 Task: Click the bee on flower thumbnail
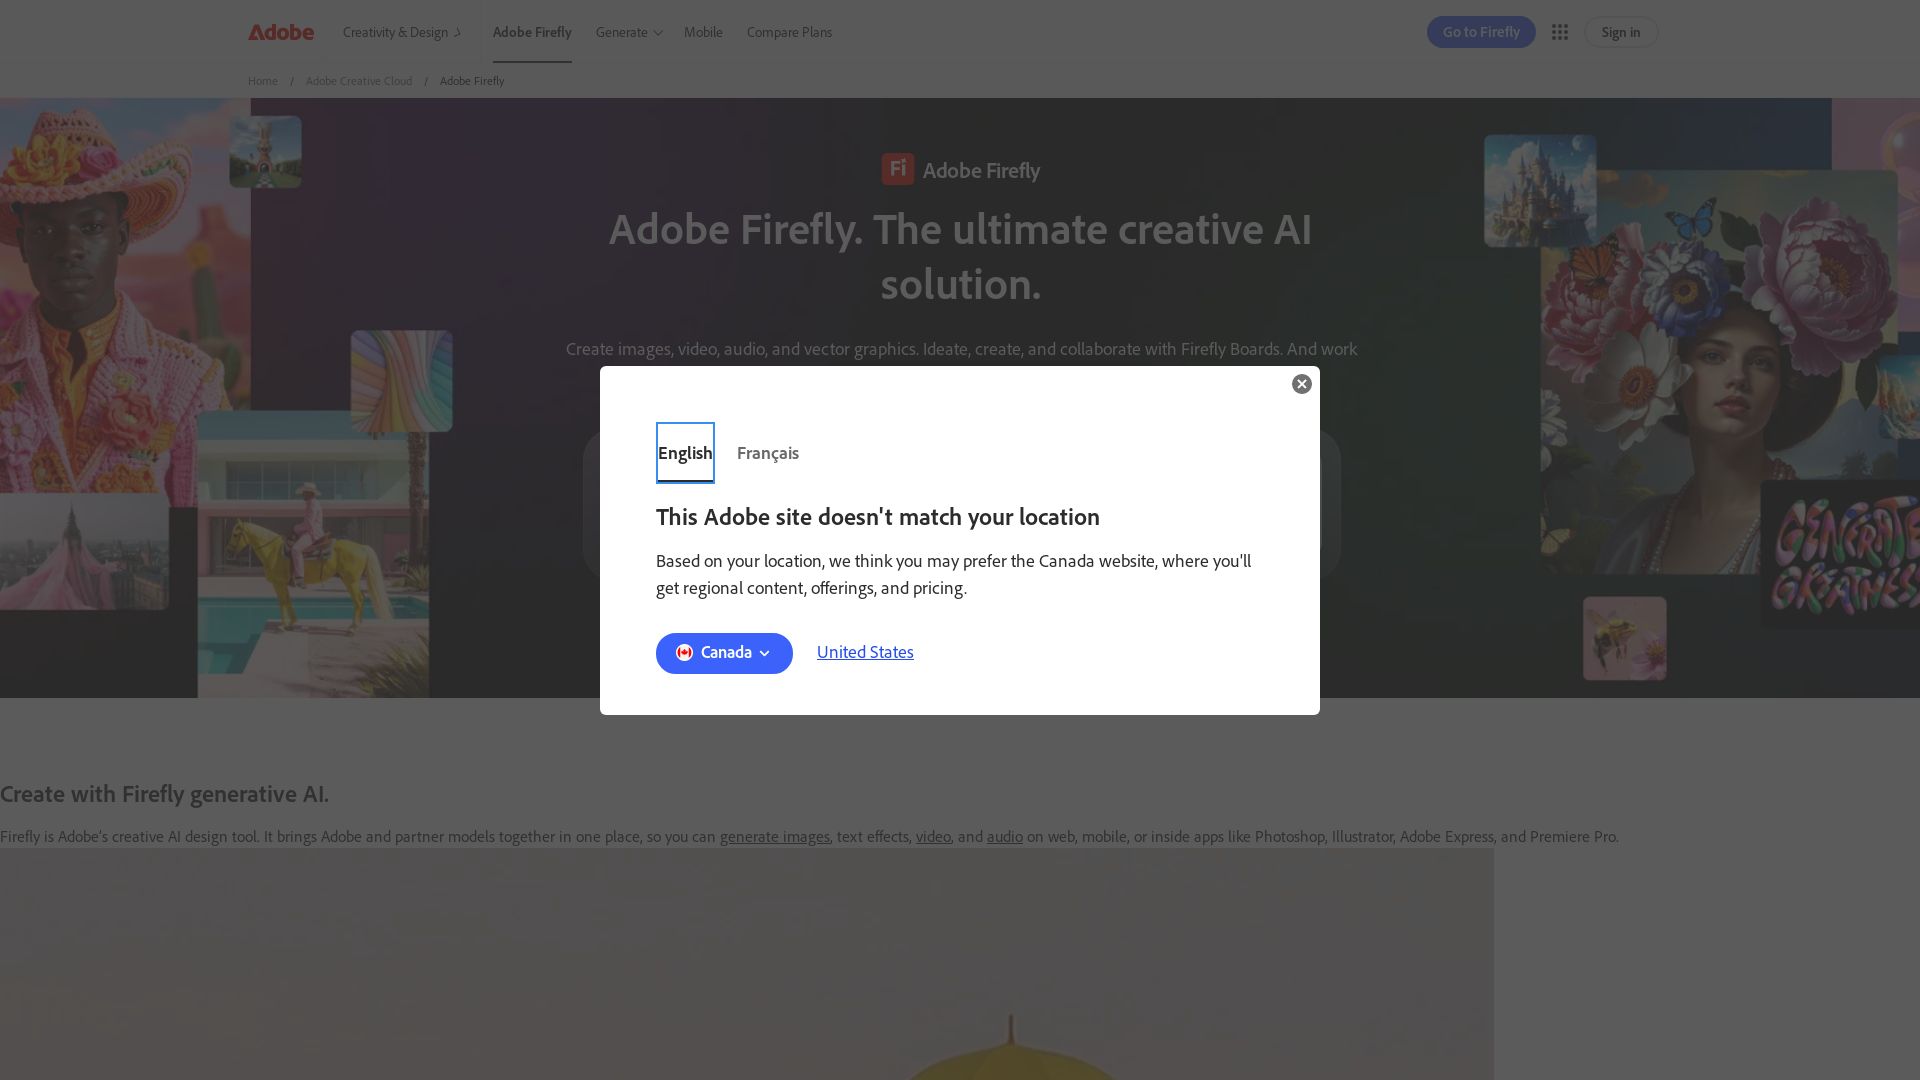(x=1624, y=638)
